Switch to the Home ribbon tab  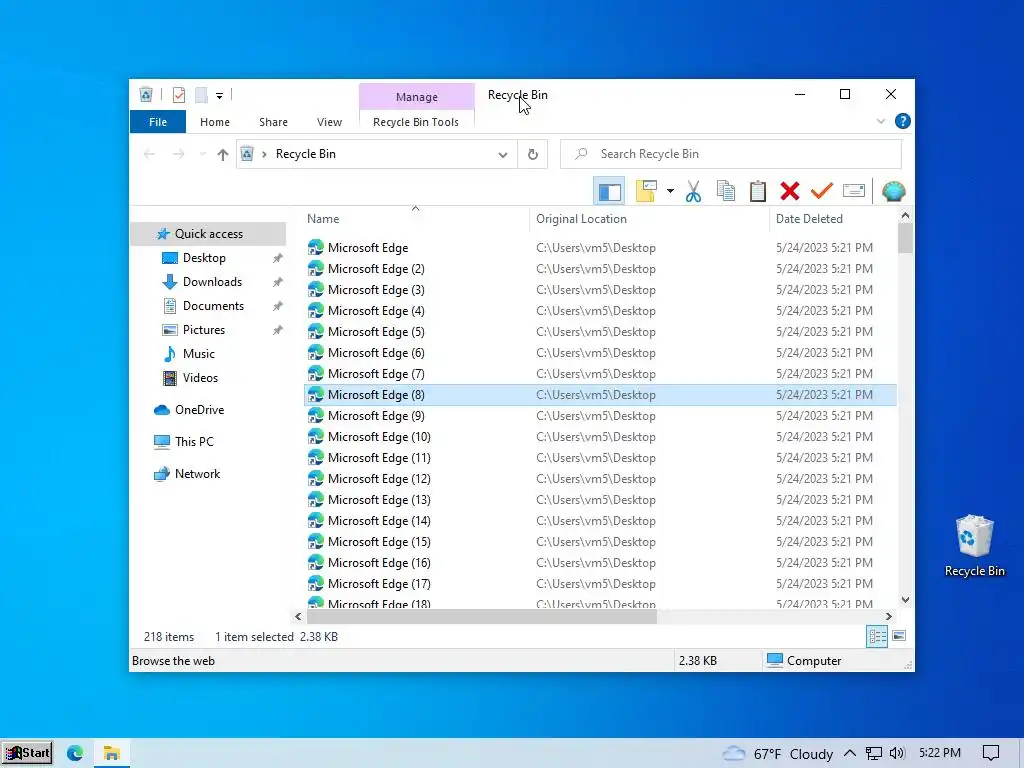(215, 122)
